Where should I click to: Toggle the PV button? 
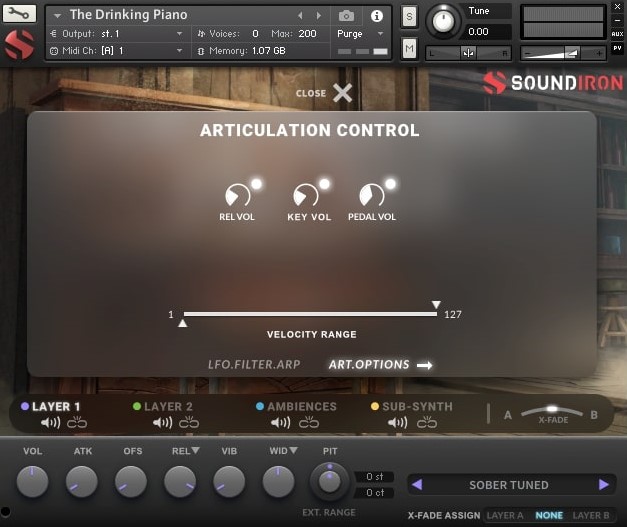pos(617,48)
